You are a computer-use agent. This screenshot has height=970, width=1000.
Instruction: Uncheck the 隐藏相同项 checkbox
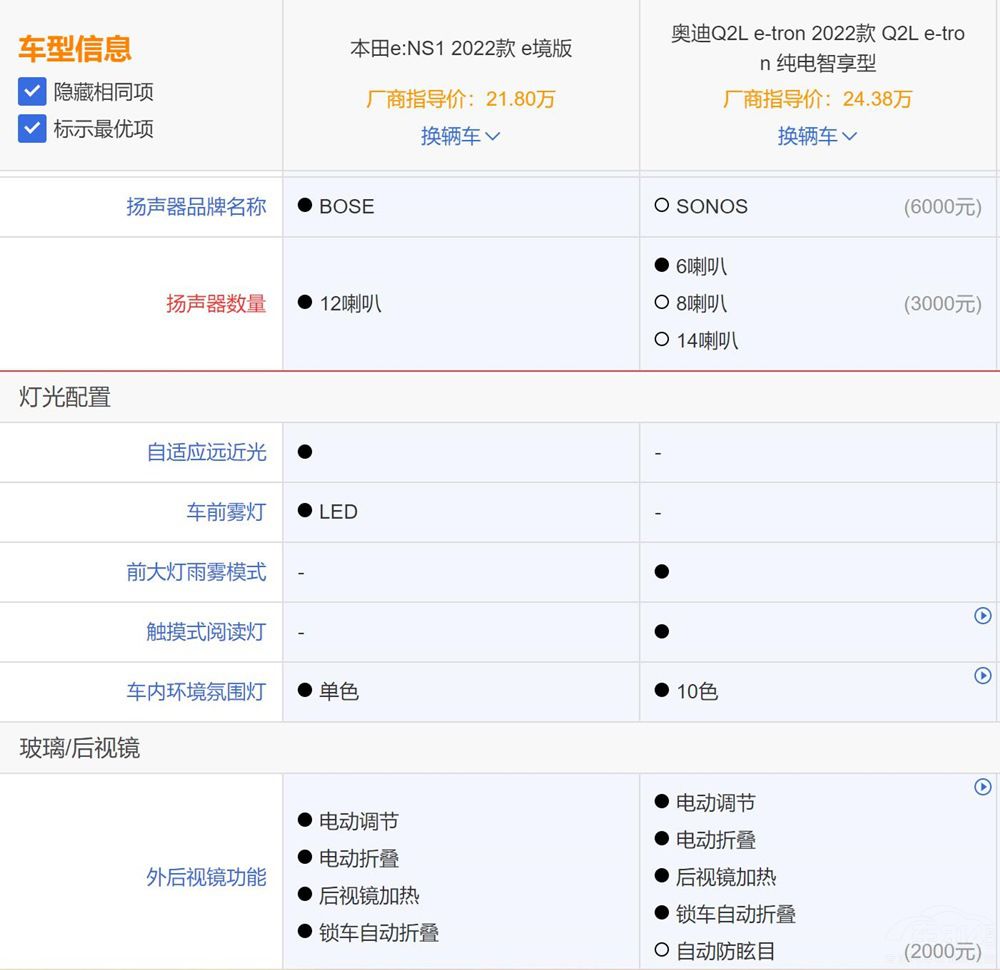click(x=31, y=91)
